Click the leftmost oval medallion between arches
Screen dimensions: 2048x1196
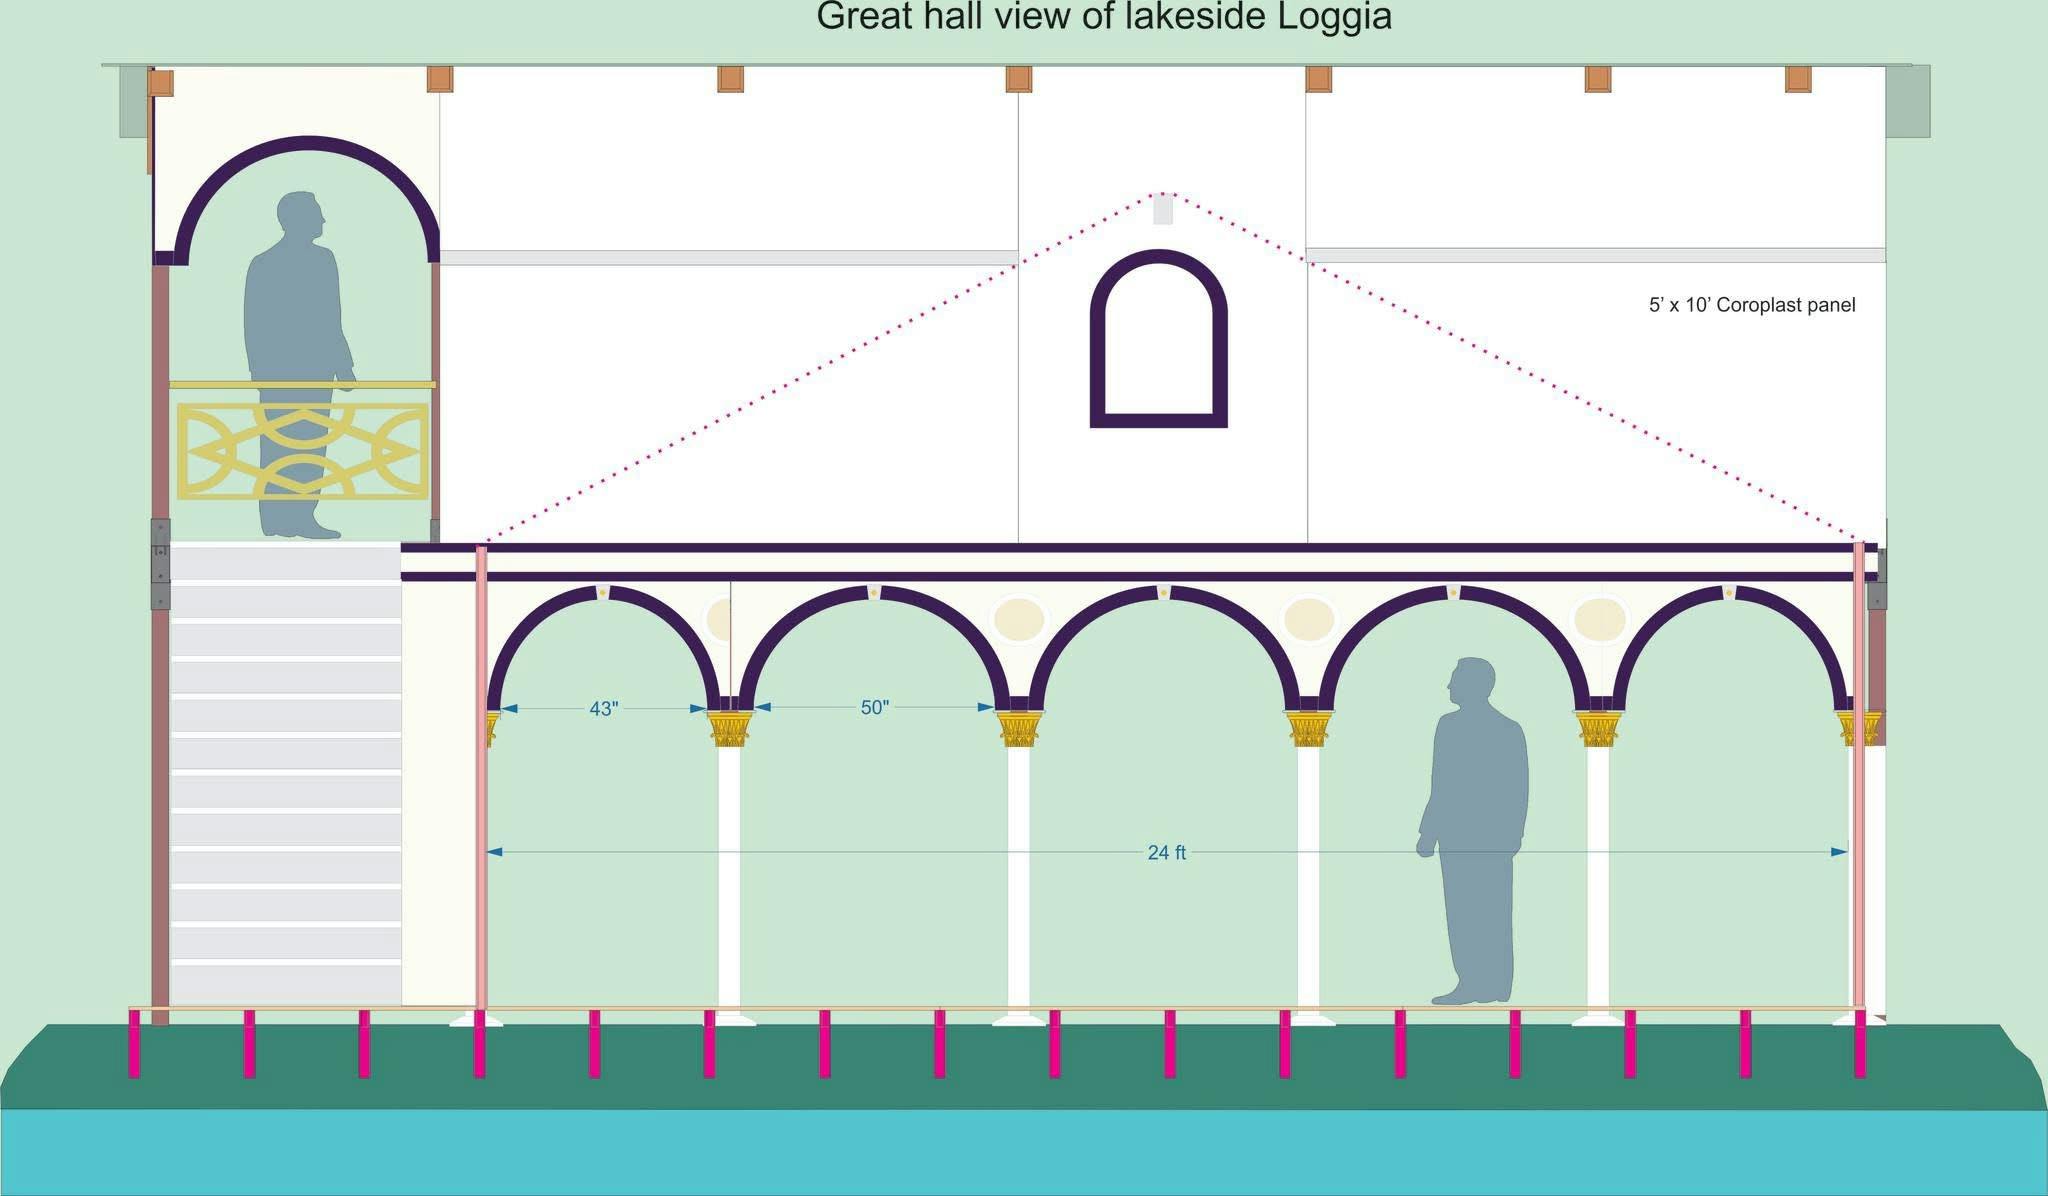(x=718, y=619)
